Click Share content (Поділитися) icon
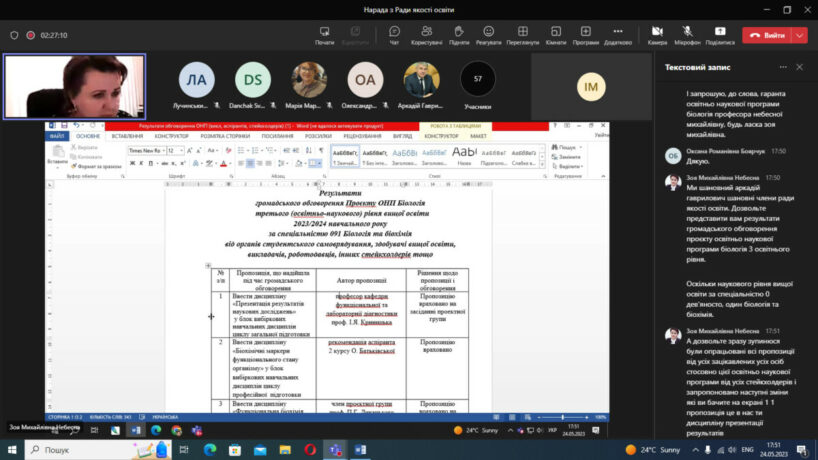Screen dimensions: 818x460 point(719,34)
